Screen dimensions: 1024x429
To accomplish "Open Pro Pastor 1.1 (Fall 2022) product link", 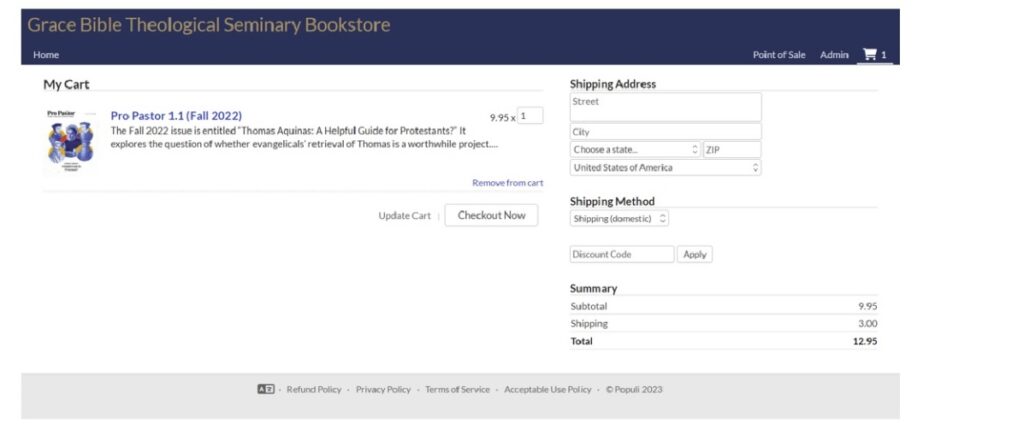I will pyautogui.click(x=176, y=116).
